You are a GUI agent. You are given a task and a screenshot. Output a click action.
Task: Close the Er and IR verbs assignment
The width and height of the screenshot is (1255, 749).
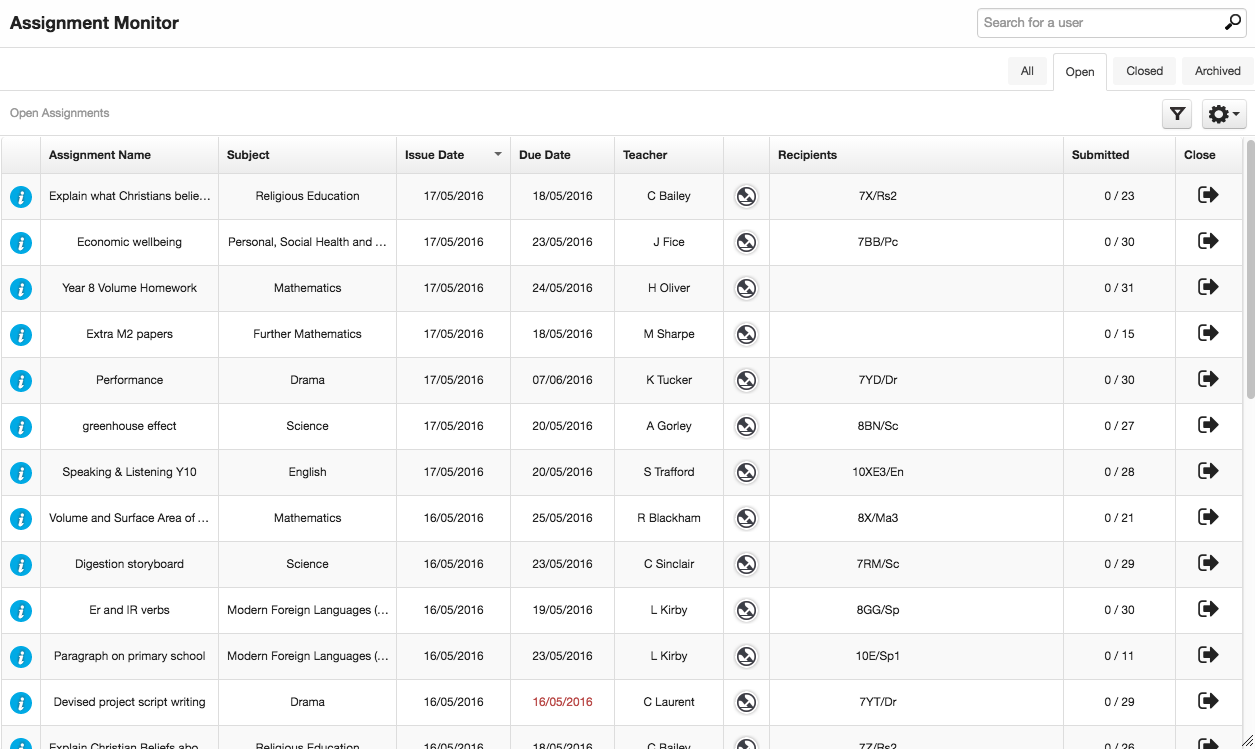click(x=1208, y=609)
